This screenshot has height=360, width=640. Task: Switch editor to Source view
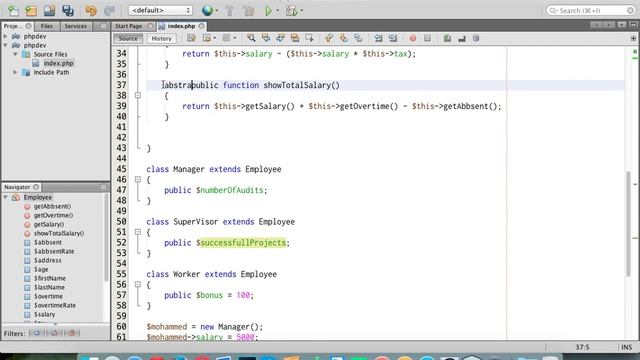point(128,38)
